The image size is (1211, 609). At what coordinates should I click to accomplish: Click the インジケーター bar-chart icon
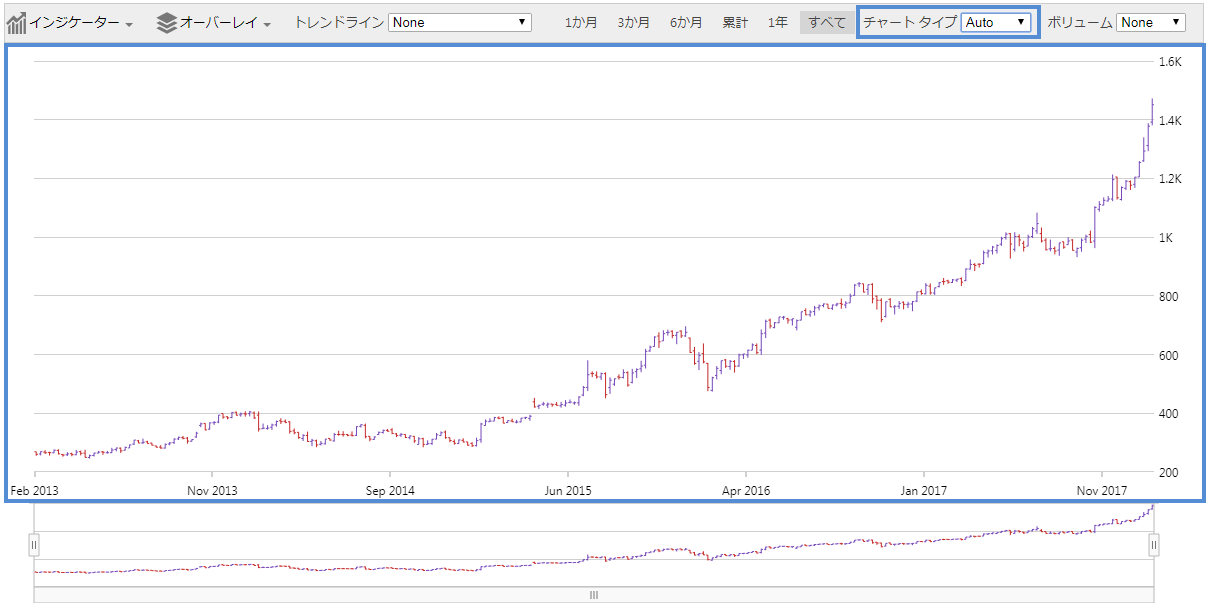[16, 20]
